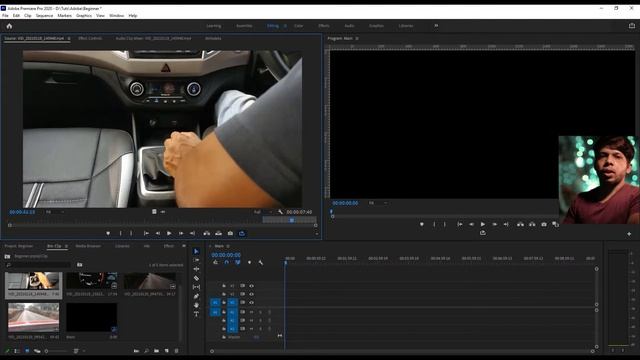Step forward one frame in Program monitor

coord(494,224)
